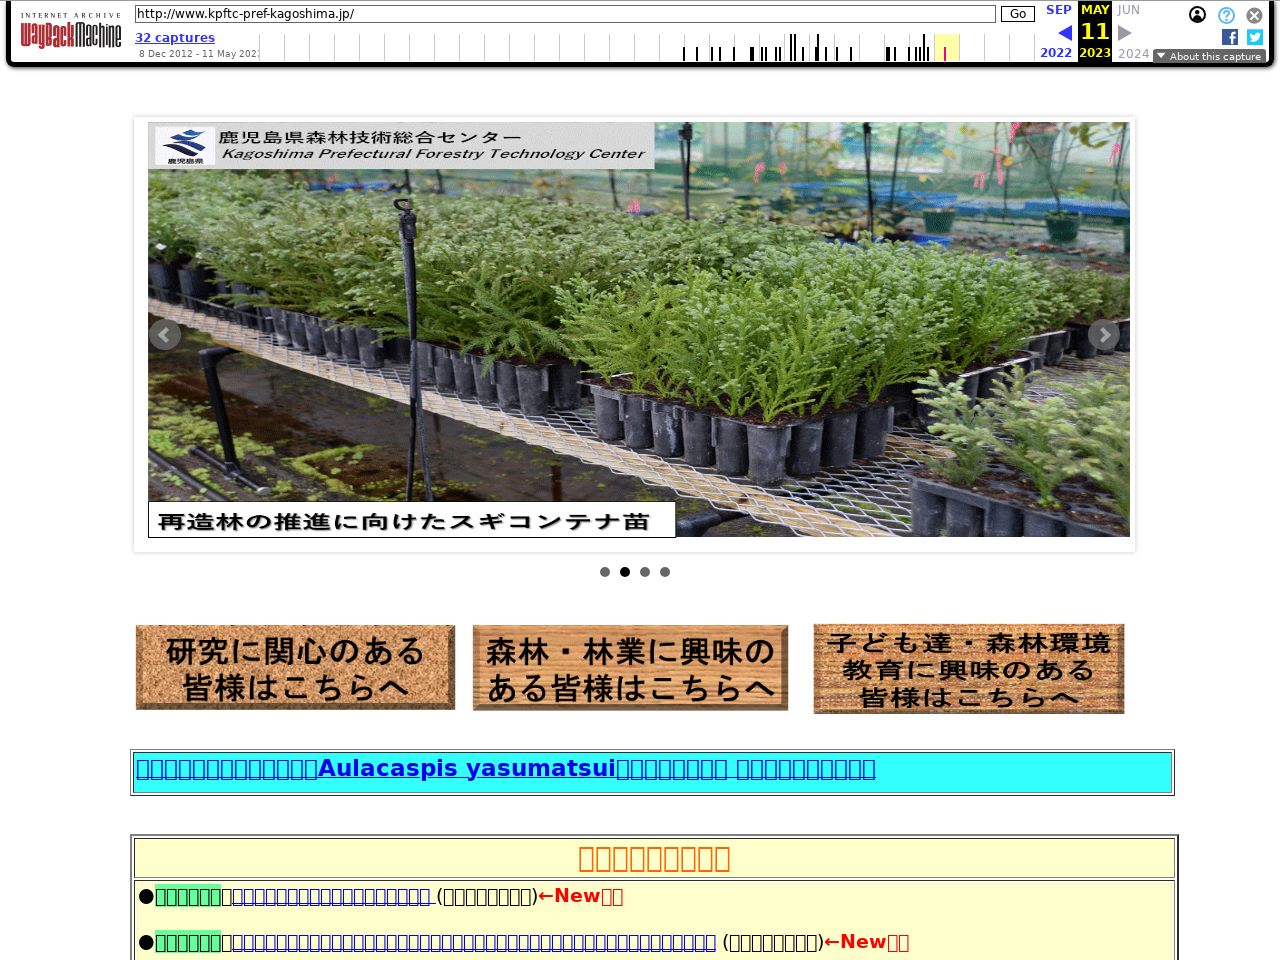Go to previous capture arrow
Viewport: 1280px width, 960px height.
pyautogui.click(x=1064, y=33)
